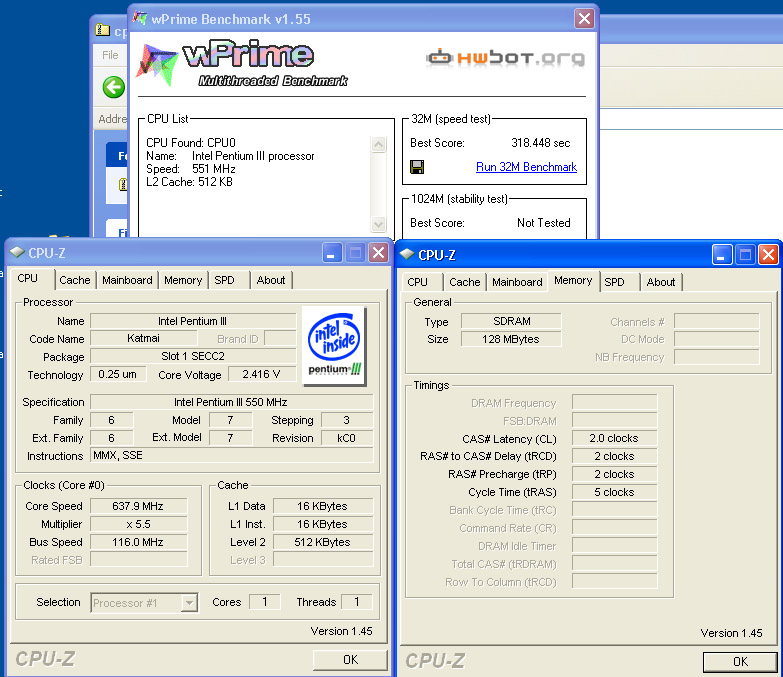This screenshot has width=783, height=677.
Task: Switch to Memory tab in the left CPU-Z
Action: click(x=183, y=280)
